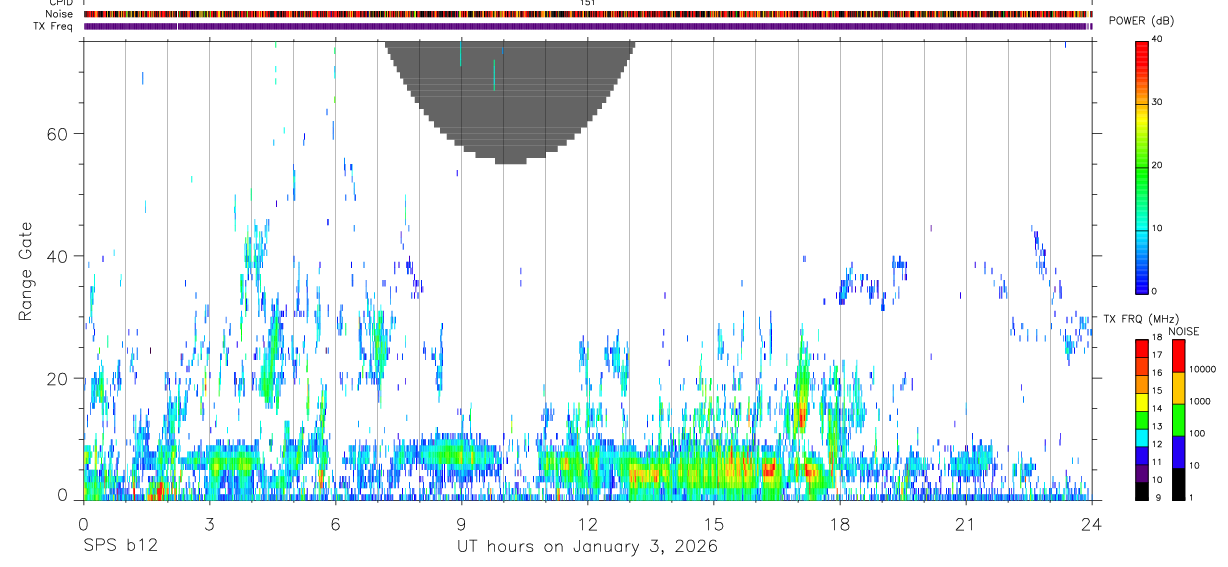Select the 30 tick on the power color bar

1157,102
